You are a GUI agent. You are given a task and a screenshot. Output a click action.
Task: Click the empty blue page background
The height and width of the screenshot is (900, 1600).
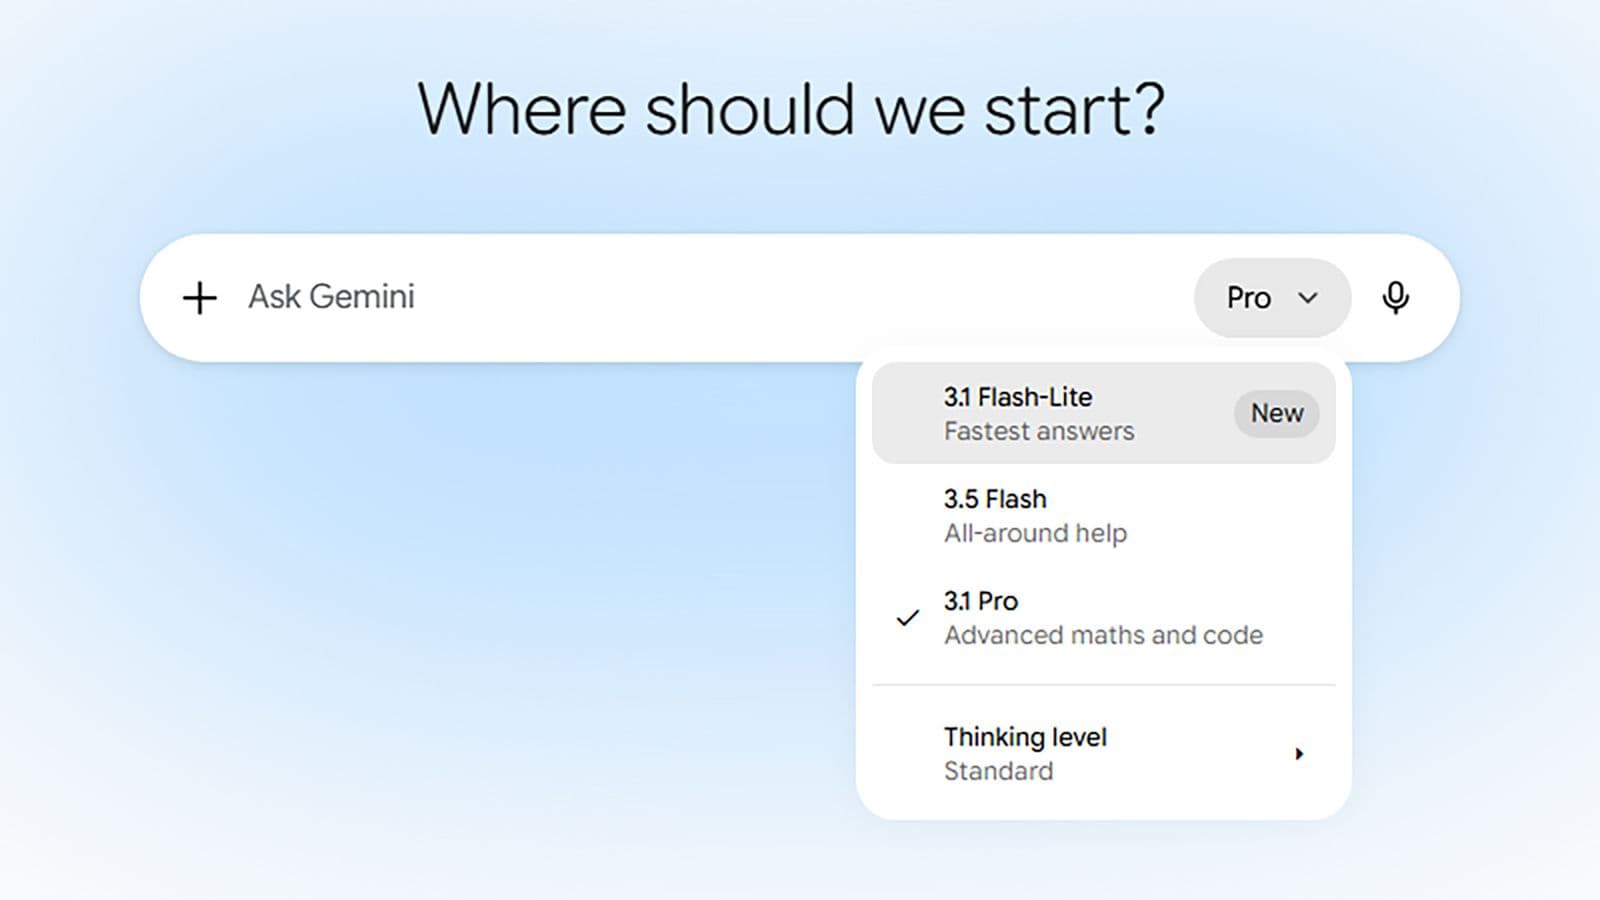pyautogui.click(x=450, y=600)
